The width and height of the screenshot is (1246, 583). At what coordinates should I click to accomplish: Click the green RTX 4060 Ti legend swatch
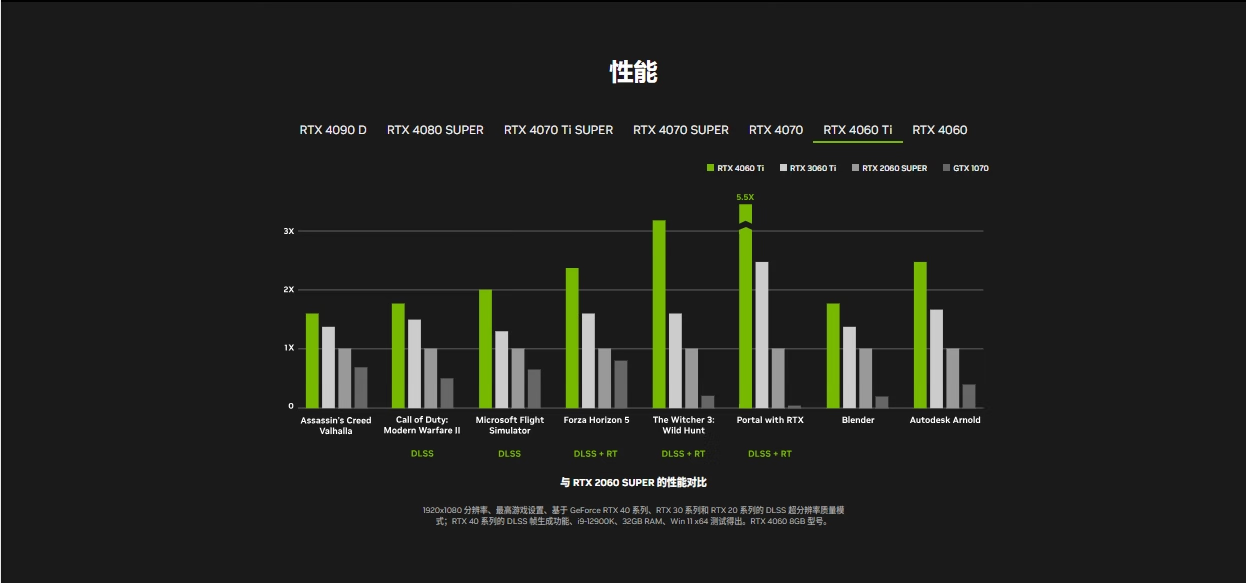pos(711,168)
